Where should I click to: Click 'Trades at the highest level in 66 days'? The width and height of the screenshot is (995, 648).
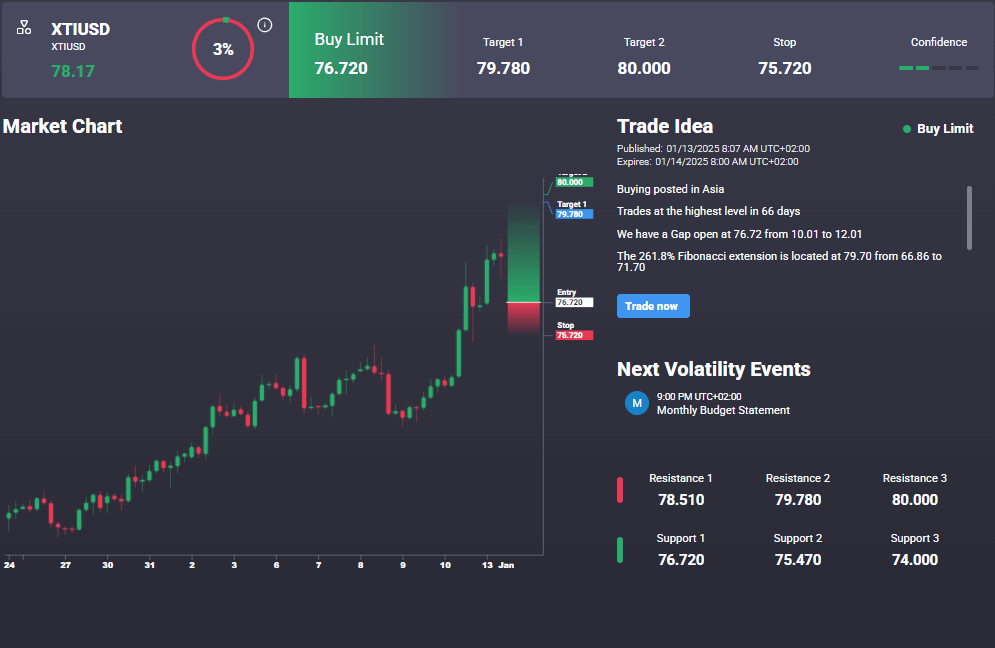click(708, 211)
